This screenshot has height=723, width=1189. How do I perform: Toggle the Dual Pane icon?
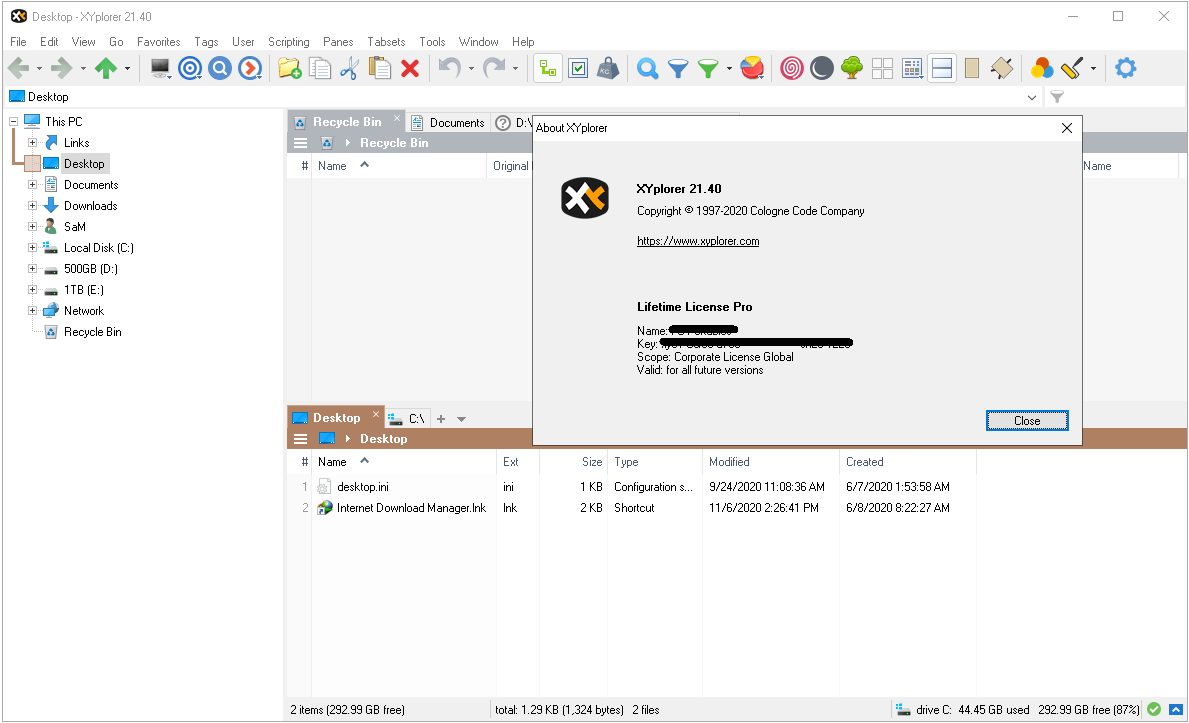[942, 68]
